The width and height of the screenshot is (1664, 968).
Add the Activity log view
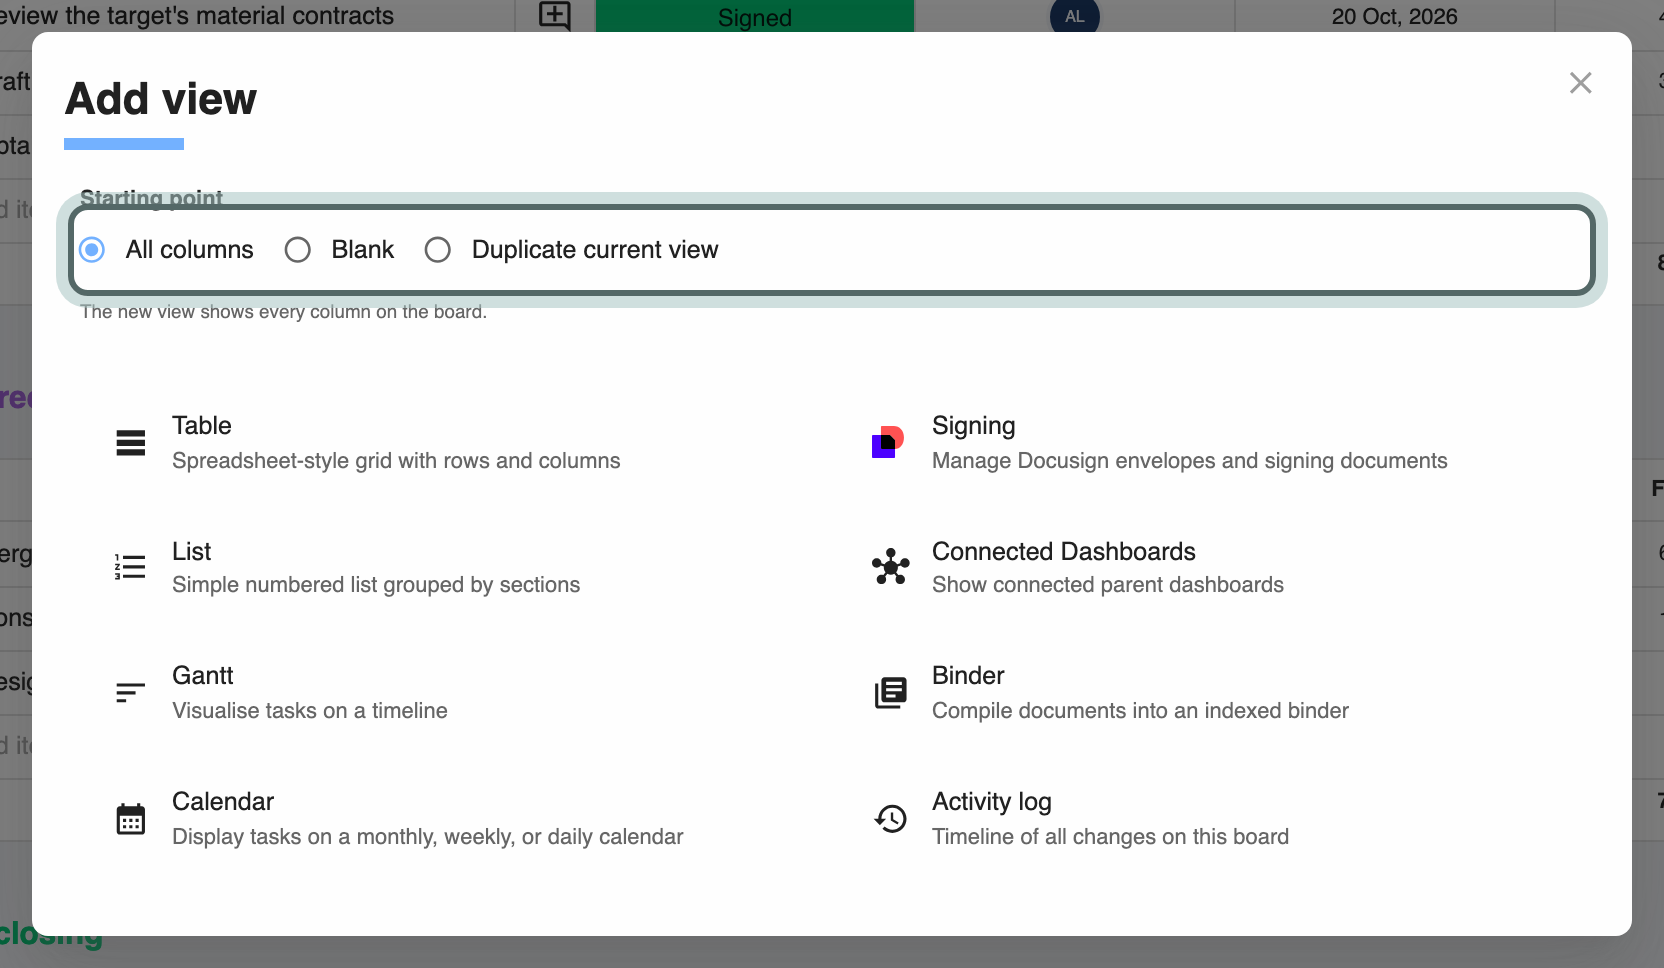pos(992,801)
